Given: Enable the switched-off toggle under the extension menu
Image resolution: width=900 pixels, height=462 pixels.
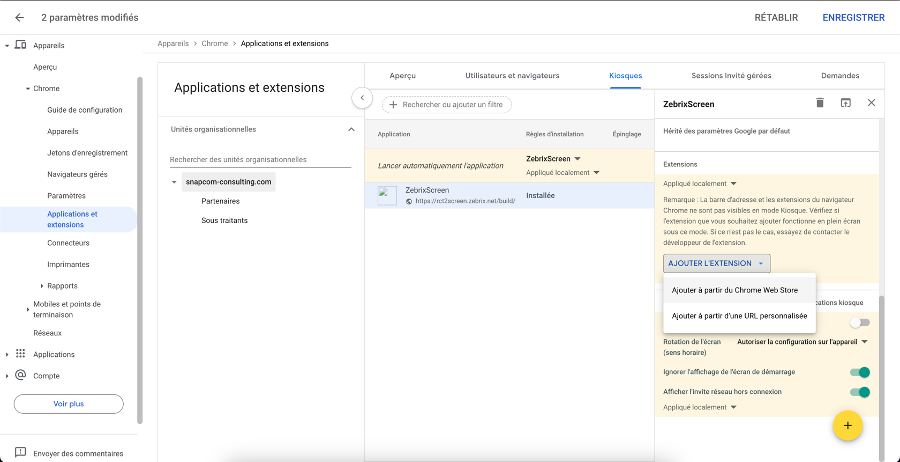Looking at the screenshot, I should 858,323.
